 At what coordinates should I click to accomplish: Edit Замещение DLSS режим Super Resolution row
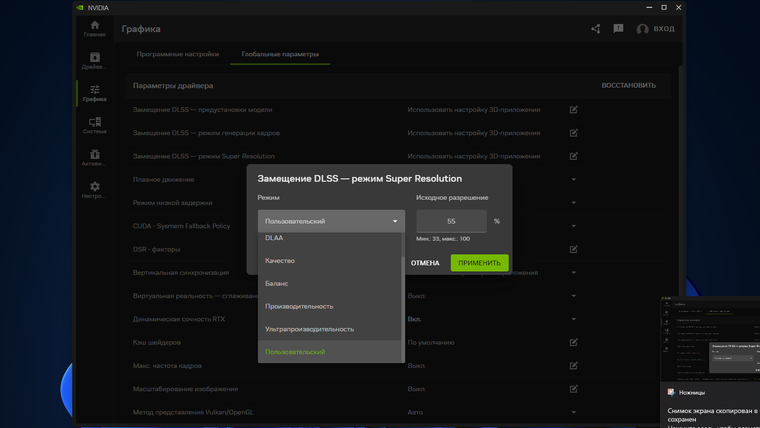573,156
